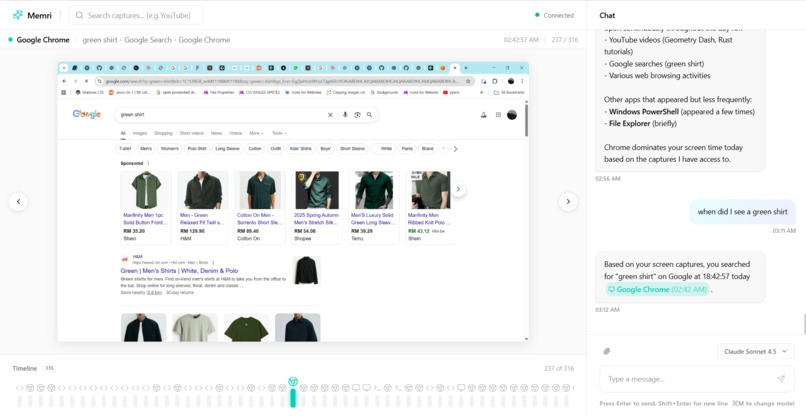Click the Search captures input field
The height and width of the screenshot is (416, 806).
(x=136, y=15)
